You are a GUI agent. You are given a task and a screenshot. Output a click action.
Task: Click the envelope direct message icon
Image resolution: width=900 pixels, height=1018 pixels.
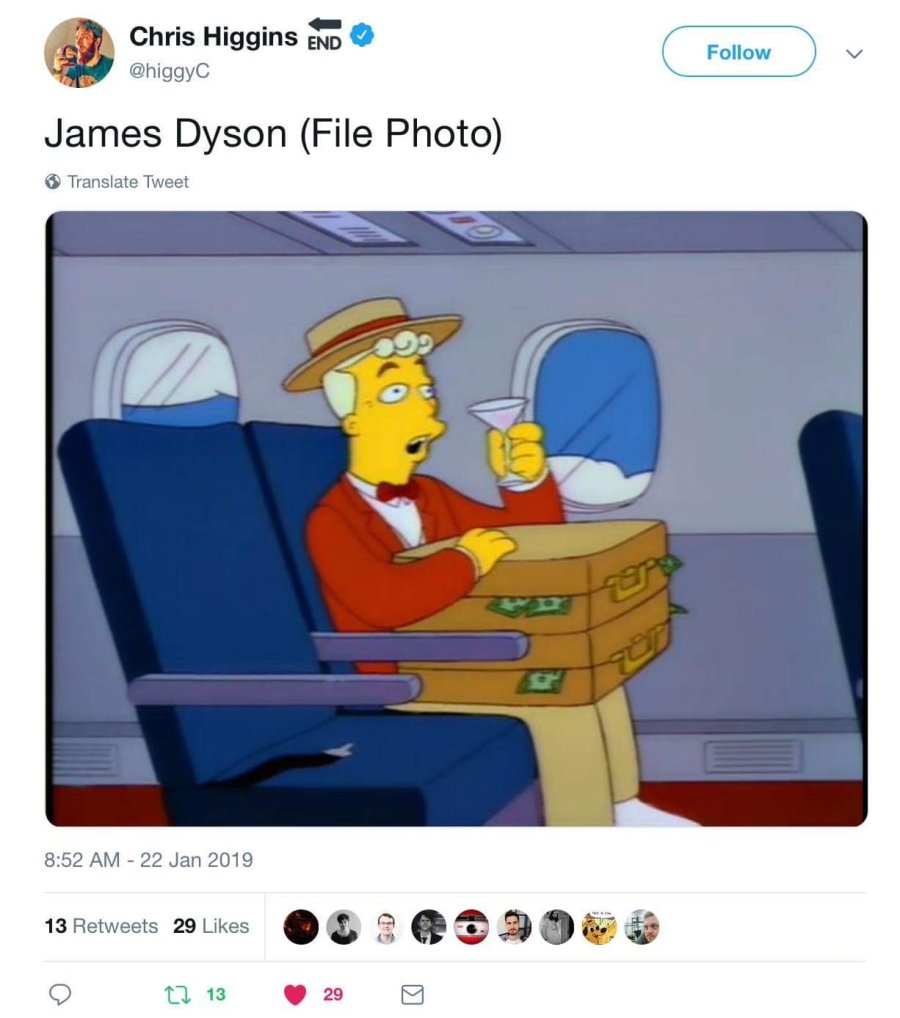click(x=412, y=994)
